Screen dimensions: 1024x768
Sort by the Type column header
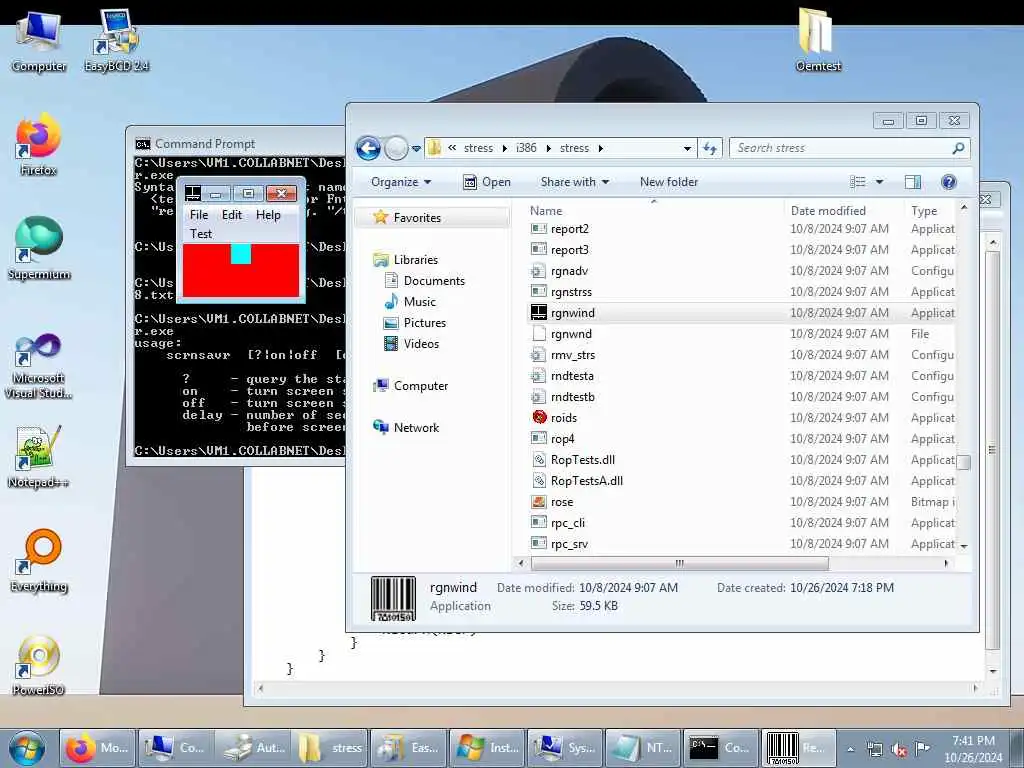point(931,211)
